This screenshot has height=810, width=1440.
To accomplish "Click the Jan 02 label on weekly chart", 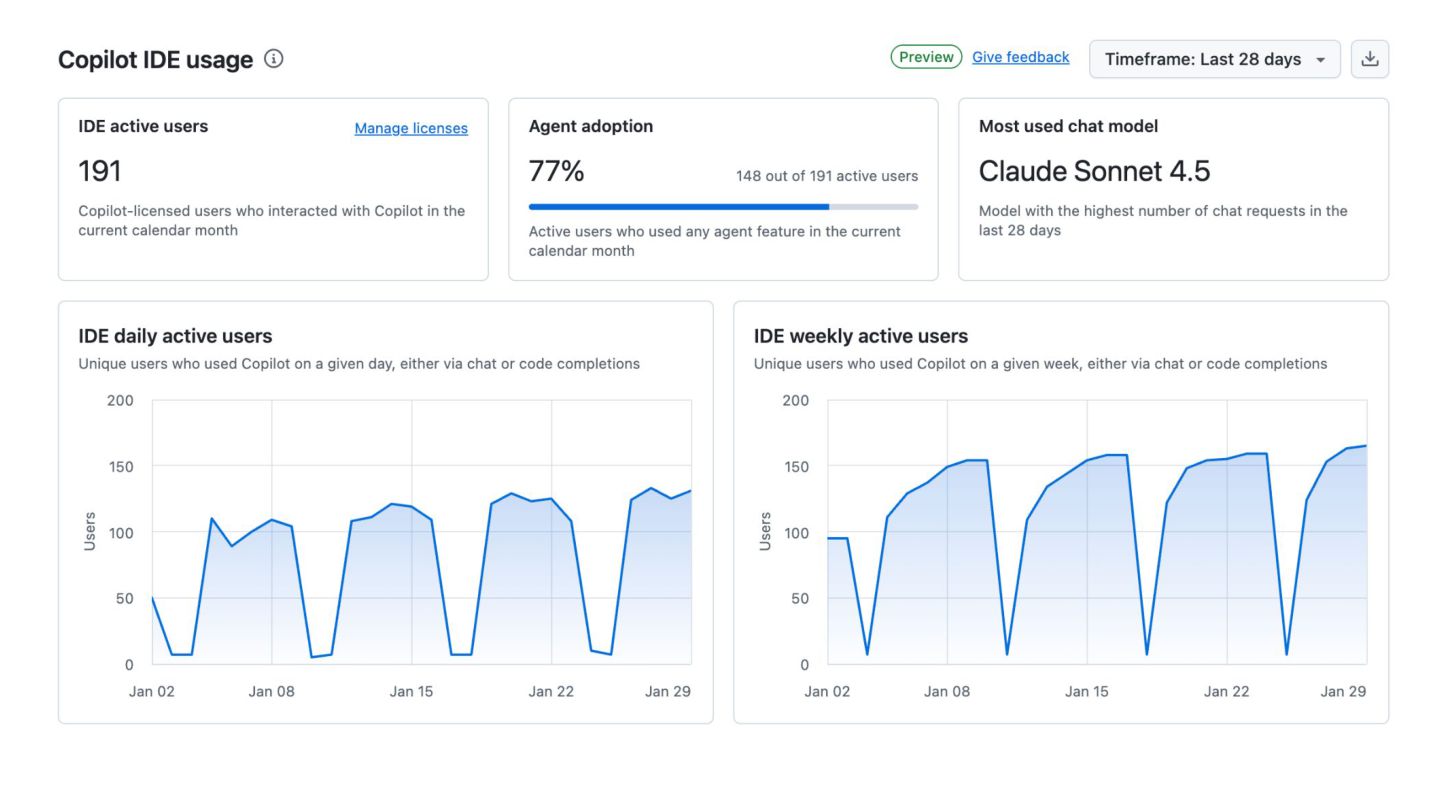I will click(x=827, y=691).
